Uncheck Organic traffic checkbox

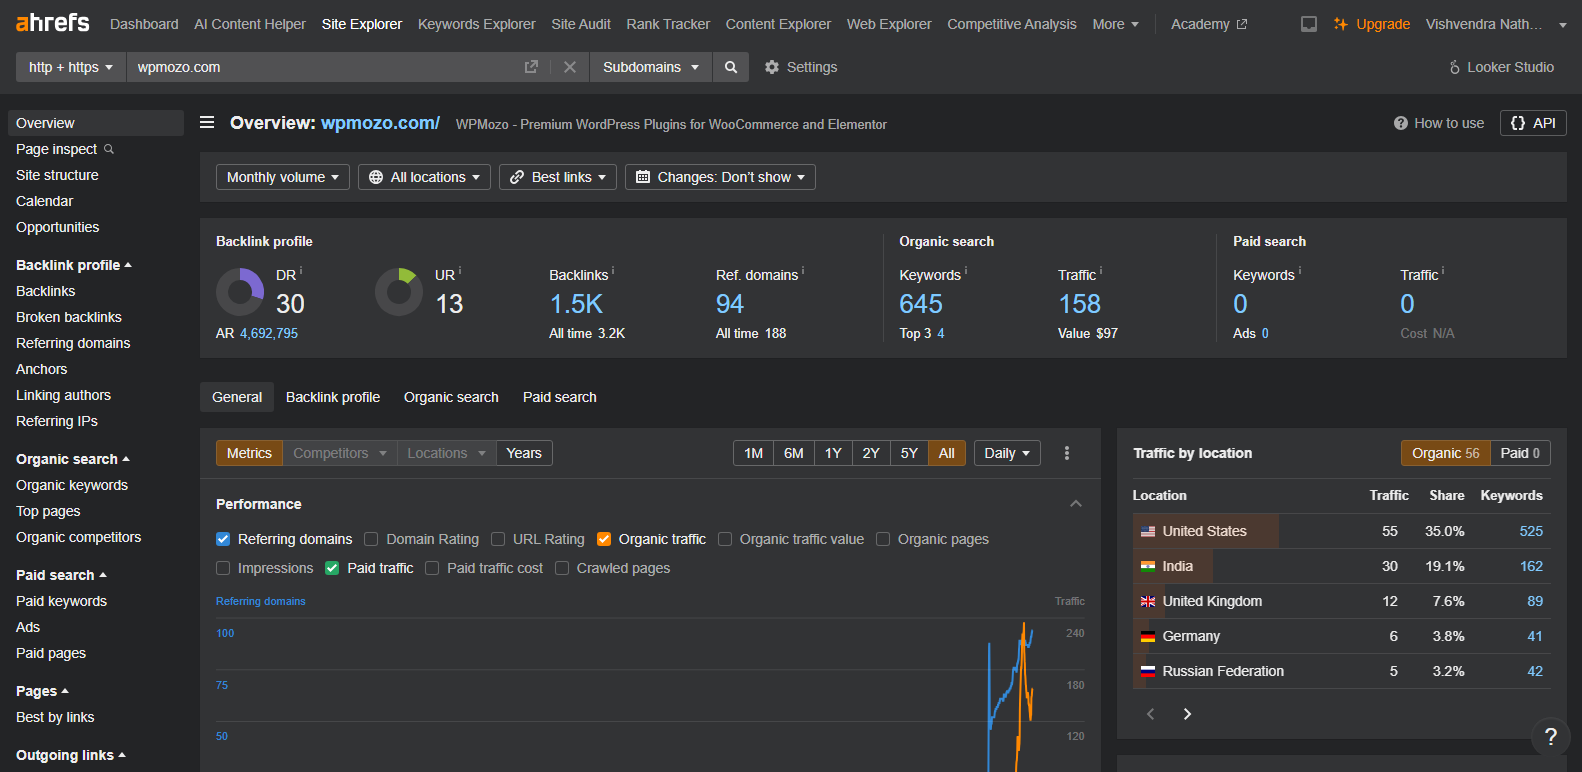[604, 539]
